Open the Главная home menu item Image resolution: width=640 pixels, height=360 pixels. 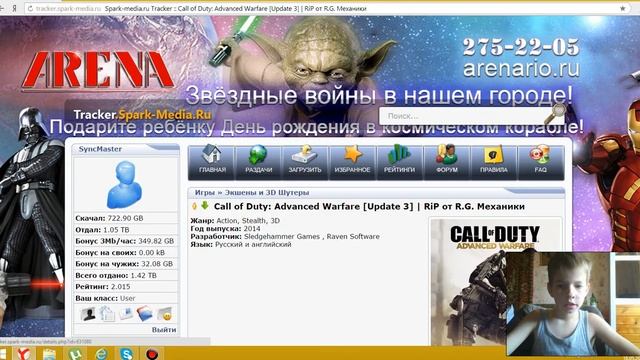(x=212, y=162)
